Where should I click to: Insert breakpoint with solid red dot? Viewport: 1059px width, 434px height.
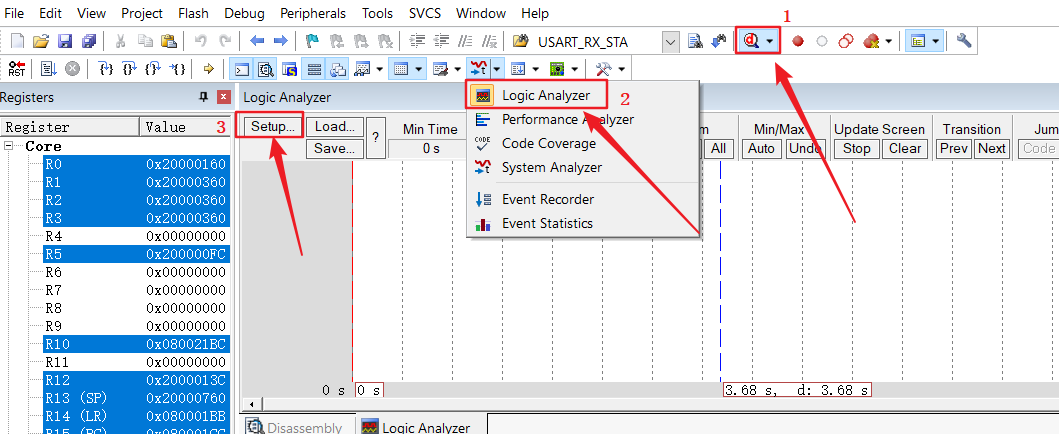798,41
